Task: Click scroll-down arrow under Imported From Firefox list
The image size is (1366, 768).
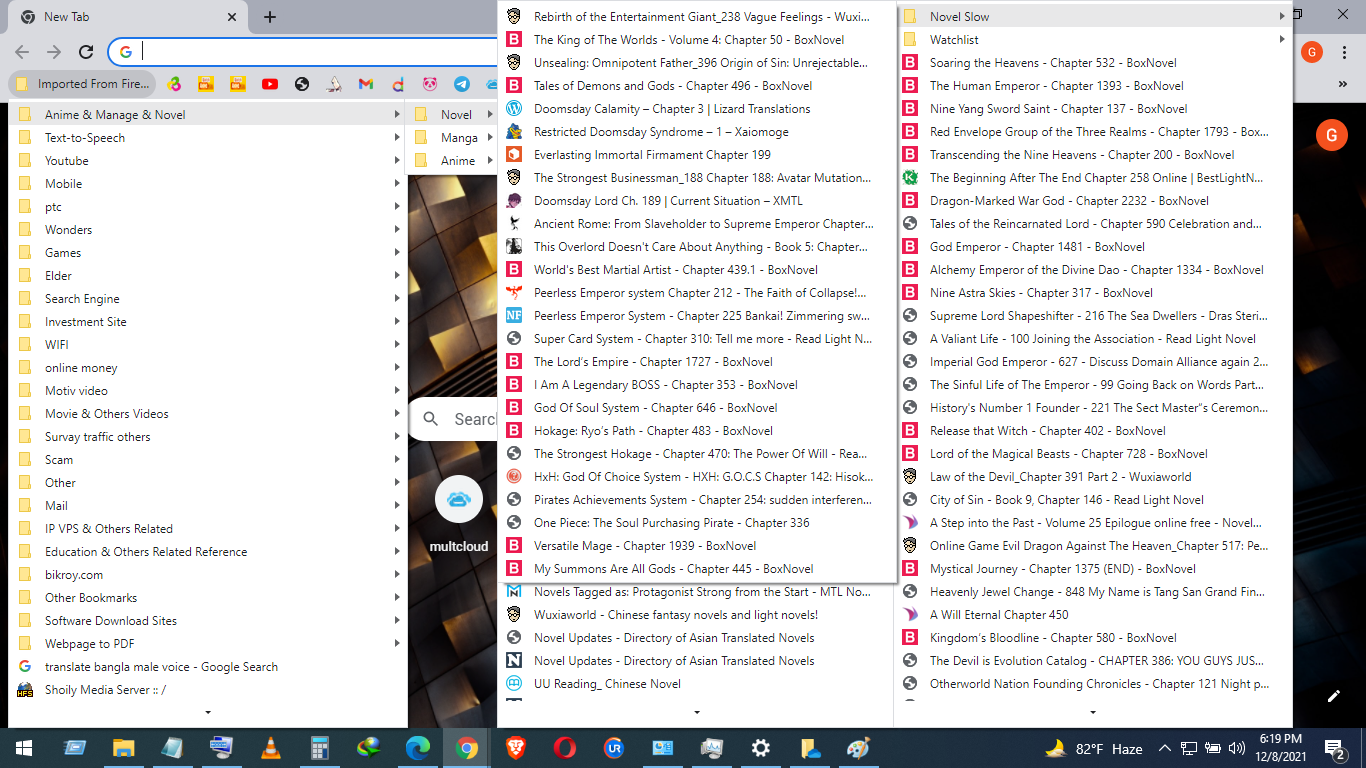Action: click(208, 713)
